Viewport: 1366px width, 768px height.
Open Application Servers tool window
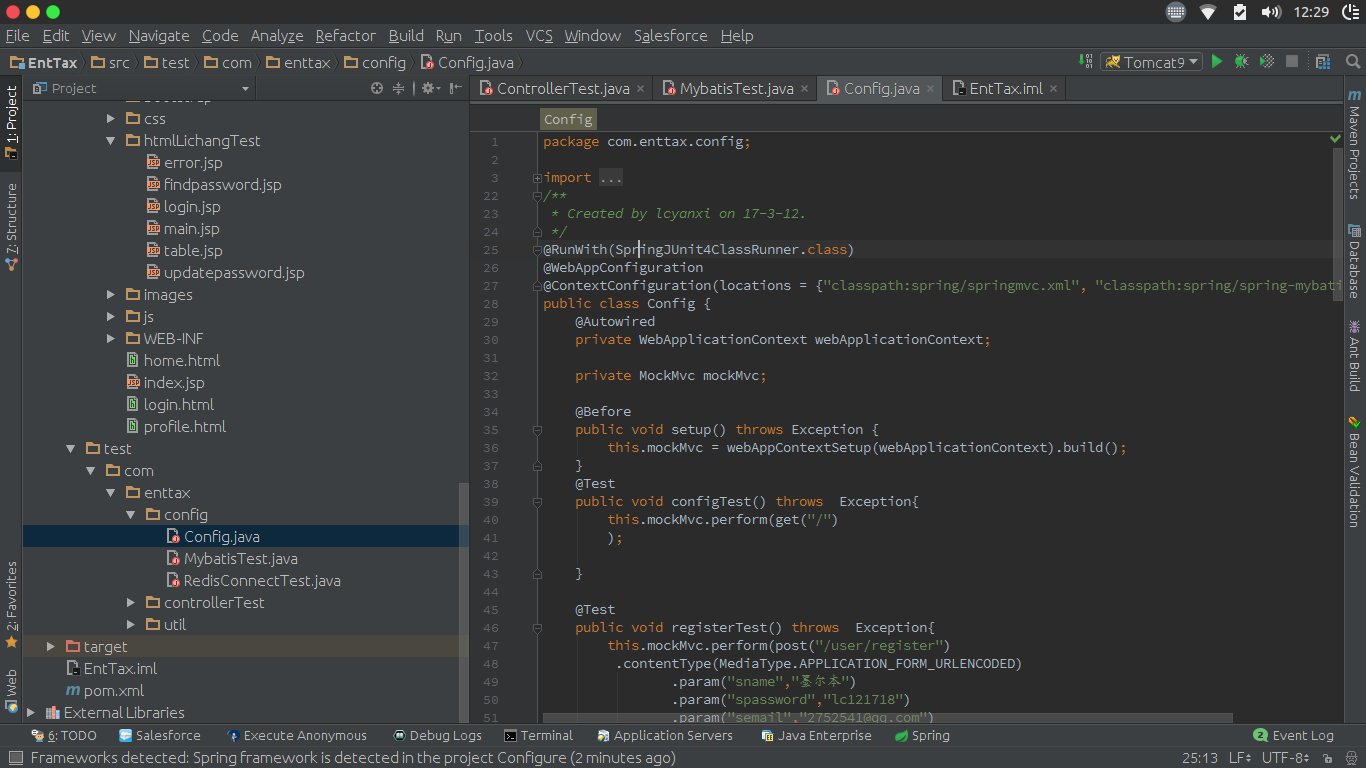click(665, 736)
